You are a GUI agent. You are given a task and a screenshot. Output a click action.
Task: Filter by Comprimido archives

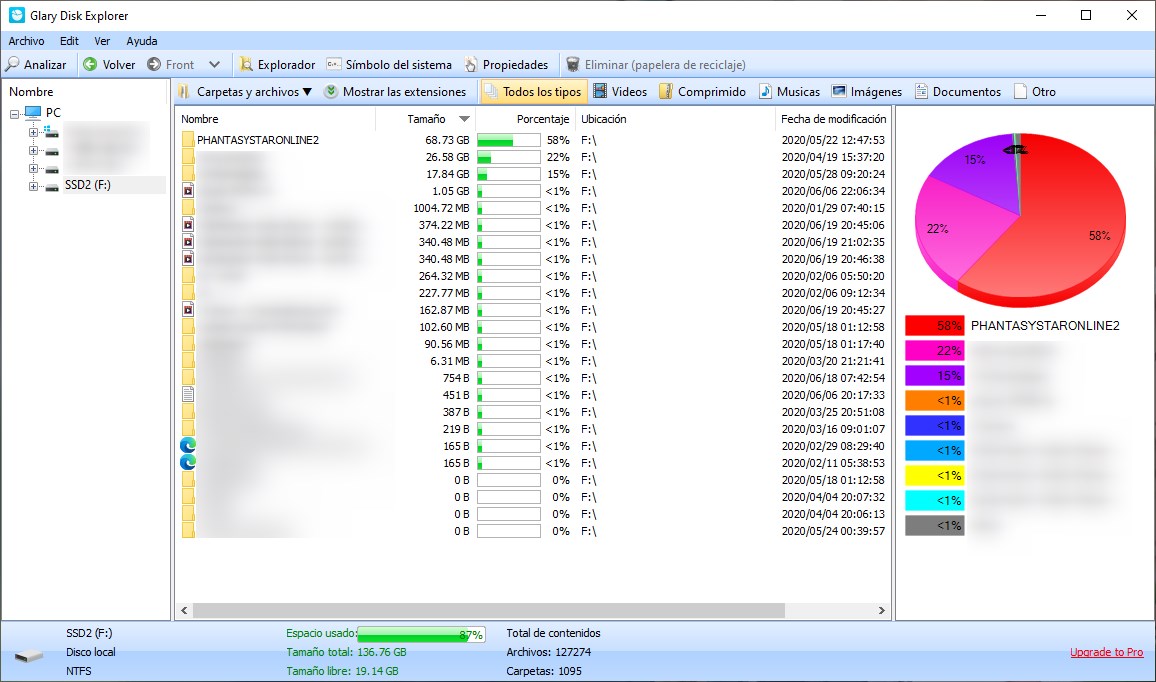click(x=703, y=91)
